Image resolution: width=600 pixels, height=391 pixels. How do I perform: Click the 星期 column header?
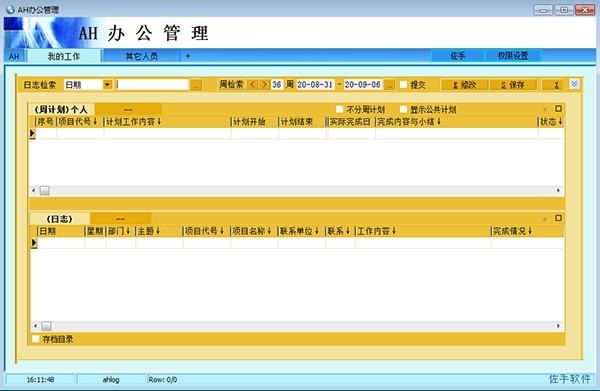[95, 231]
